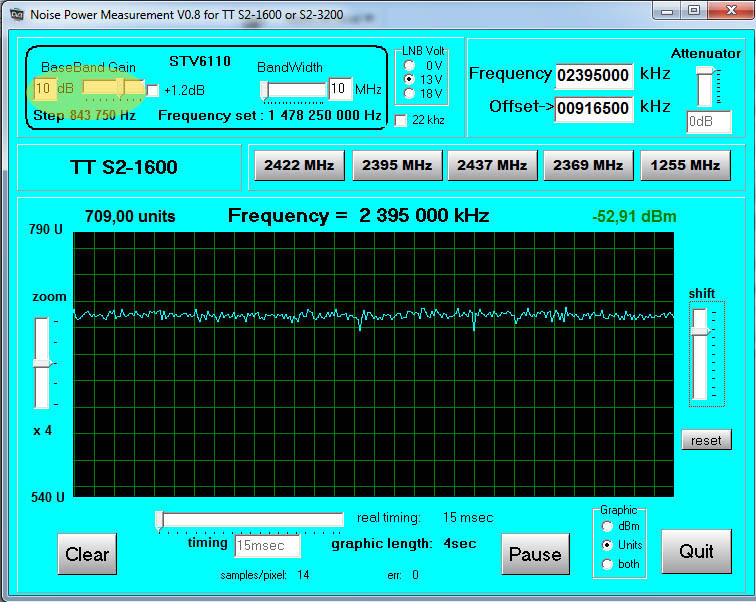Click the black signal graph area
Image resolution: width=756 pixels, height=602 pixels.
click(374, 364)
